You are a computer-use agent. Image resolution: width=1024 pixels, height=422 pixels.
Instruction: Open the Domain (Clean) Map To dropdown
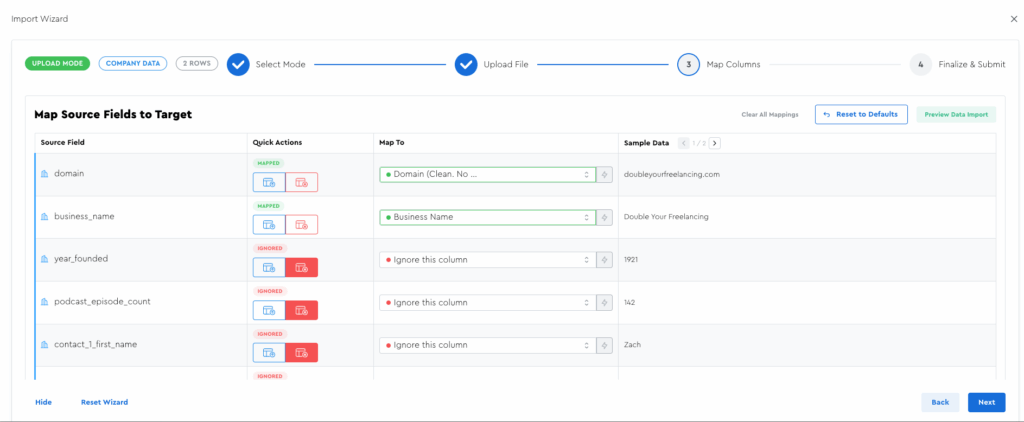pyautogui.click(x=487, y=174)
